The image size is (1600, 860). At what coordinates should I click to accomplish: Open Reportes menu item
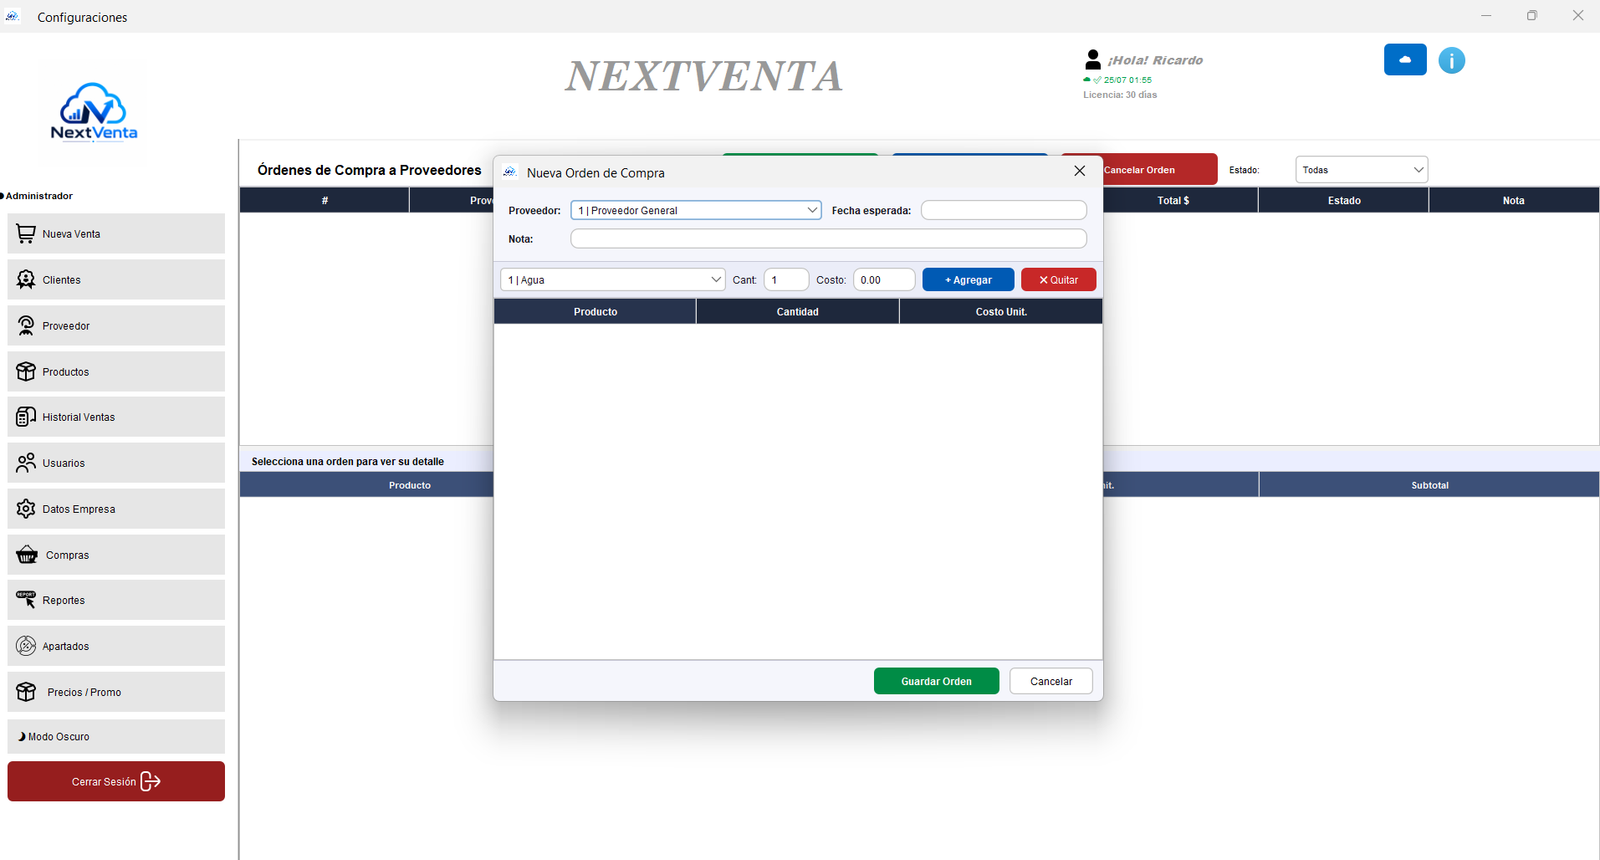116,600
